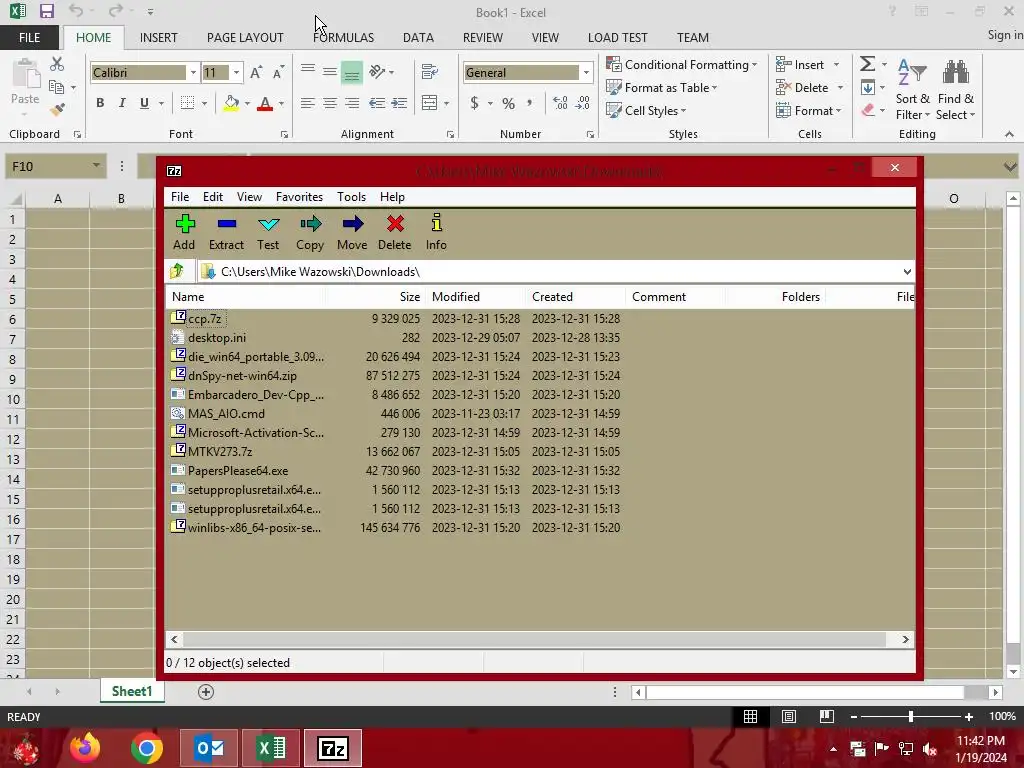Screen dimensions: 1024x768
Task: Click the Cut scissors icon in Excel
Action: [x=57, y=64]
